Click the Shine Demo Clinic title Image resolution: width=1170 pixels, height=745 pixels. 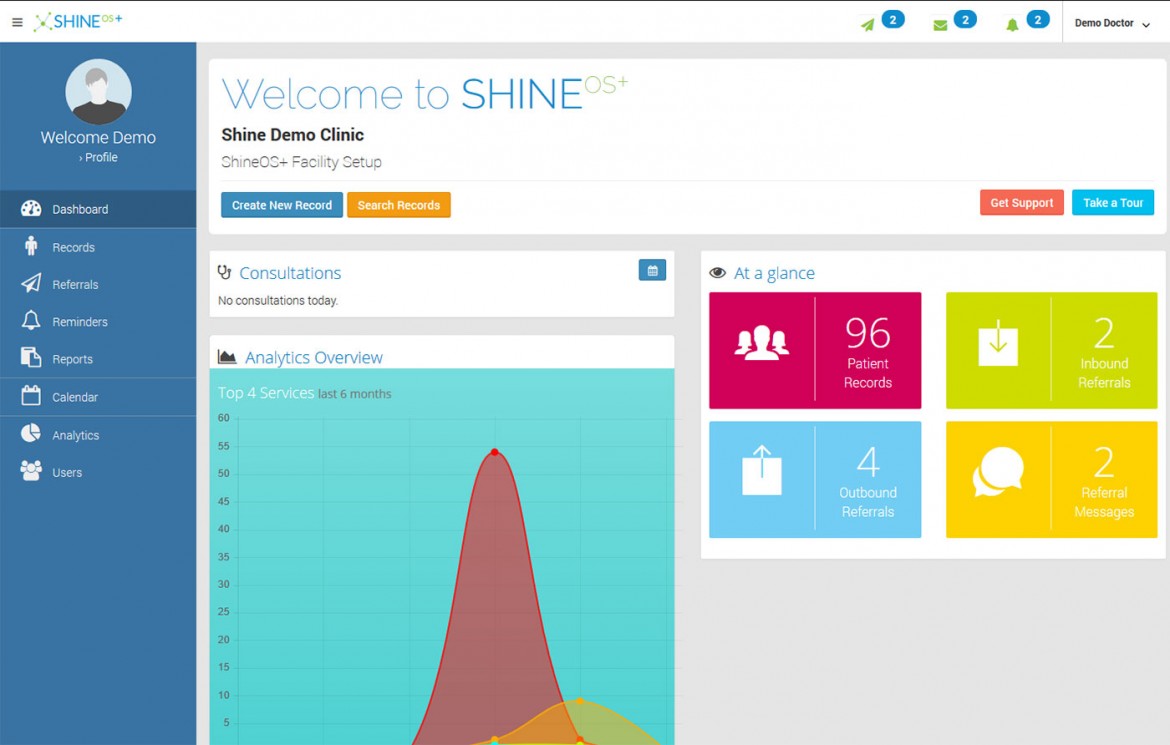pyautogui.click(x=292, y=135)
